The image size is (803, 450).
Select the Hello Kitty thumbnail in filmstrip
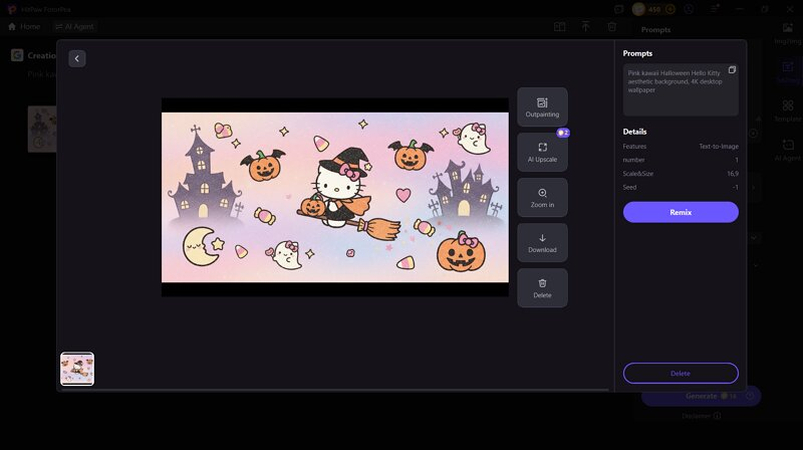(x=77, y=369)
